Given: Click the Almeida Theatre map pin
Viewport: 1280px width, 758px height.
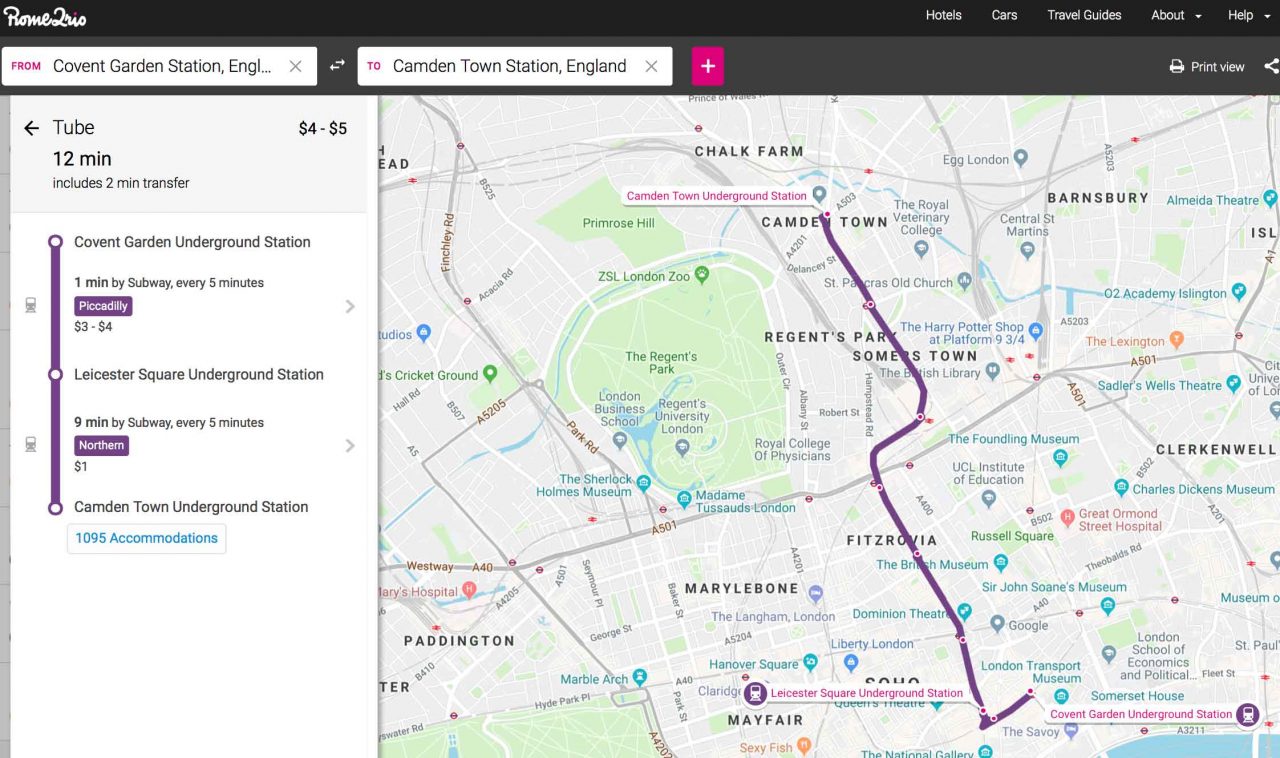Looking at the screenshot, I should 1270,198.
